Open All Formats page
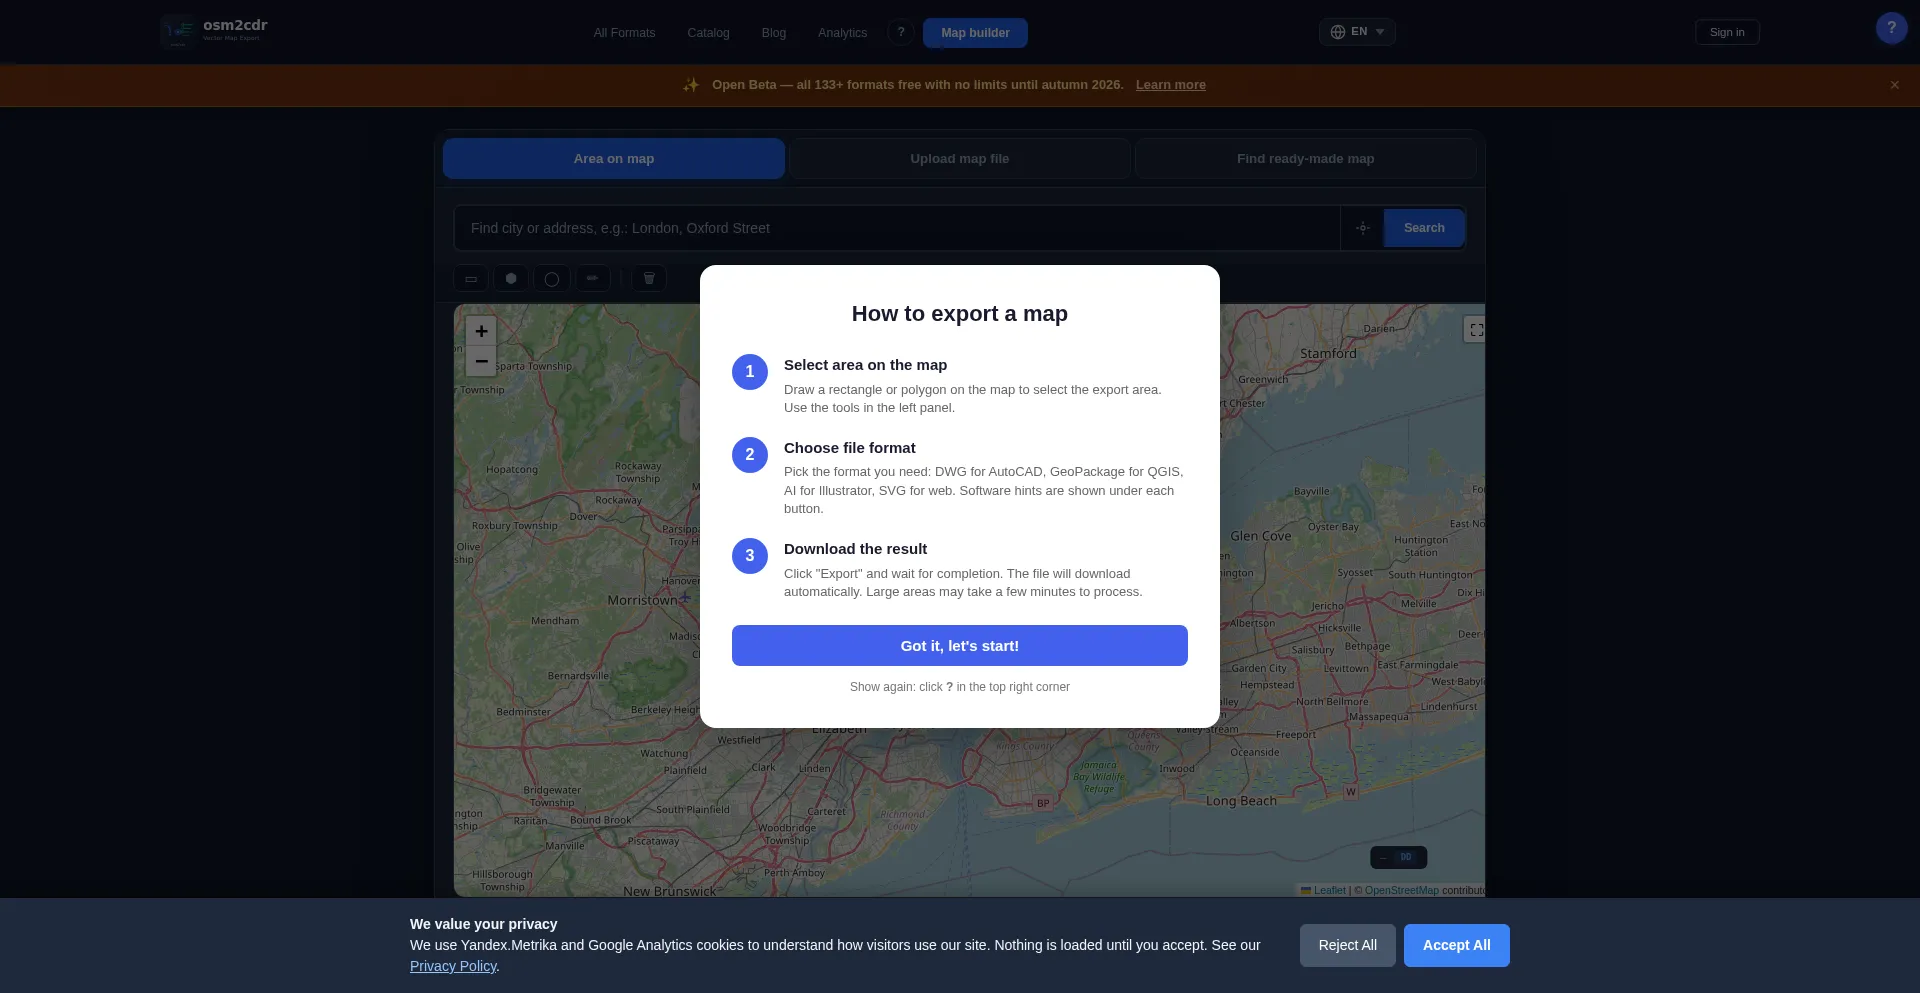This screenshot has width=1920, height=993. 624,33
